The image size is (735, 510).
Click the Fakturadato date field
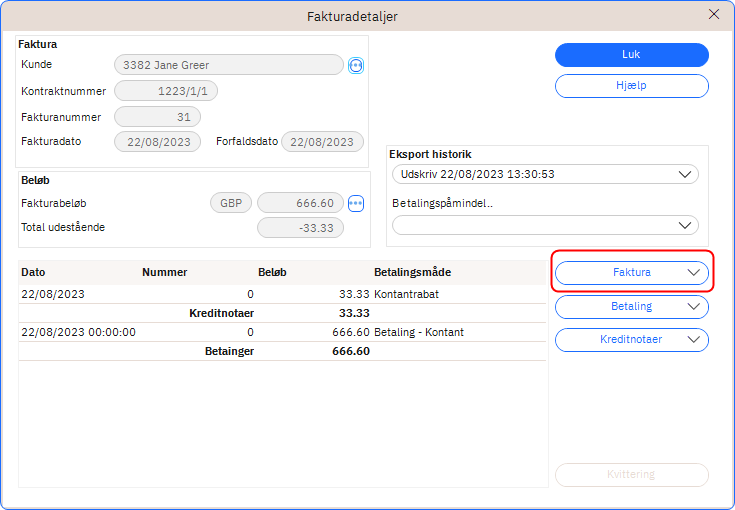point(158,142)
